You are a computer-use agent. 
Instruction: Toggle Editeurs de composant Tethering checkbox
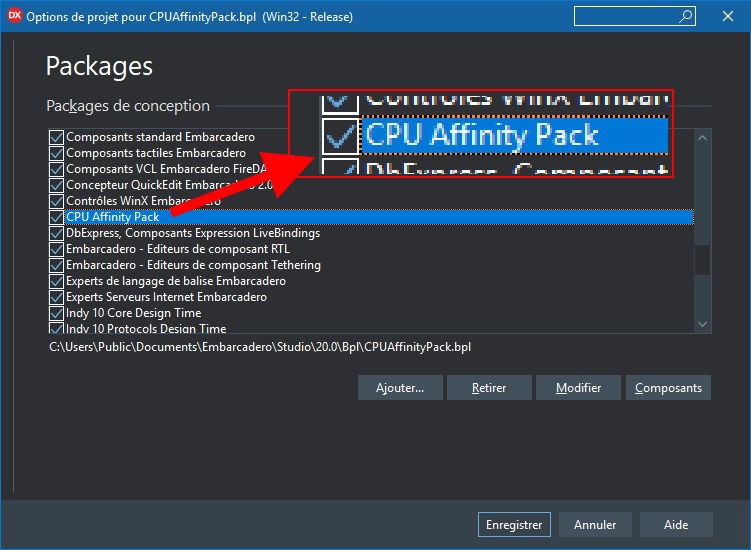pos(57,265)
